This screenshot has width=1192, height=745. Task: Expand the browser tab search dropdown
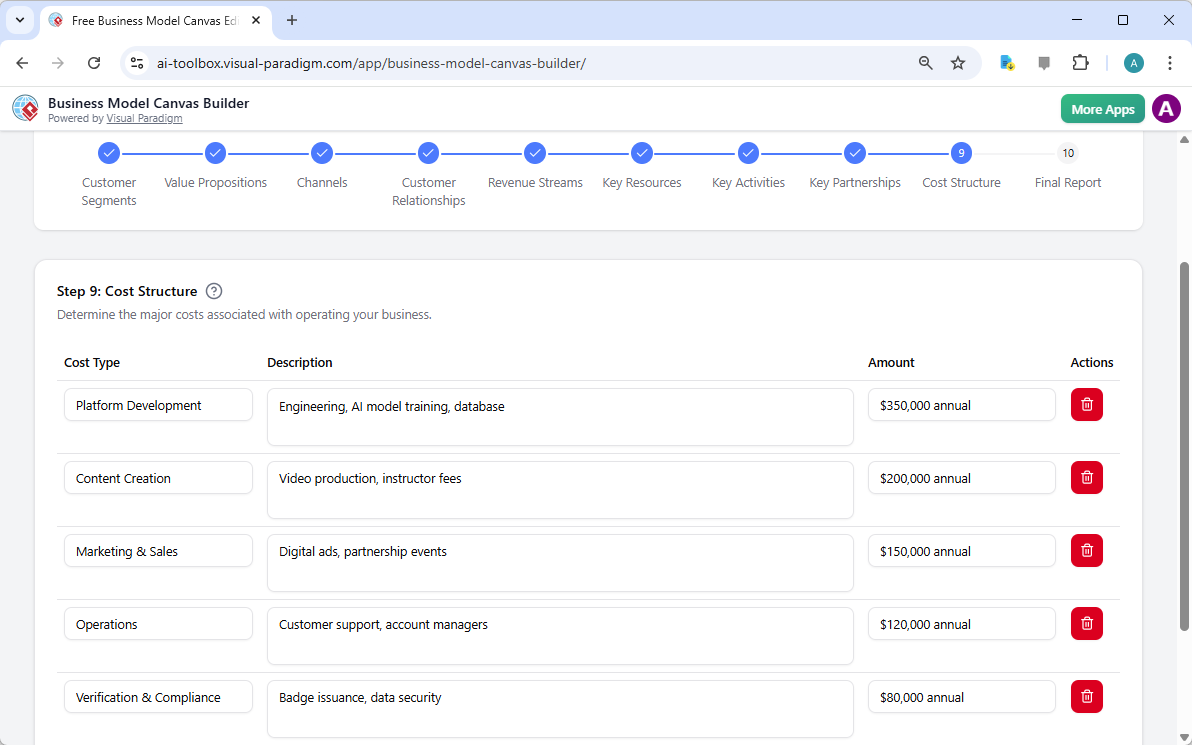click(x=19, y=20)
